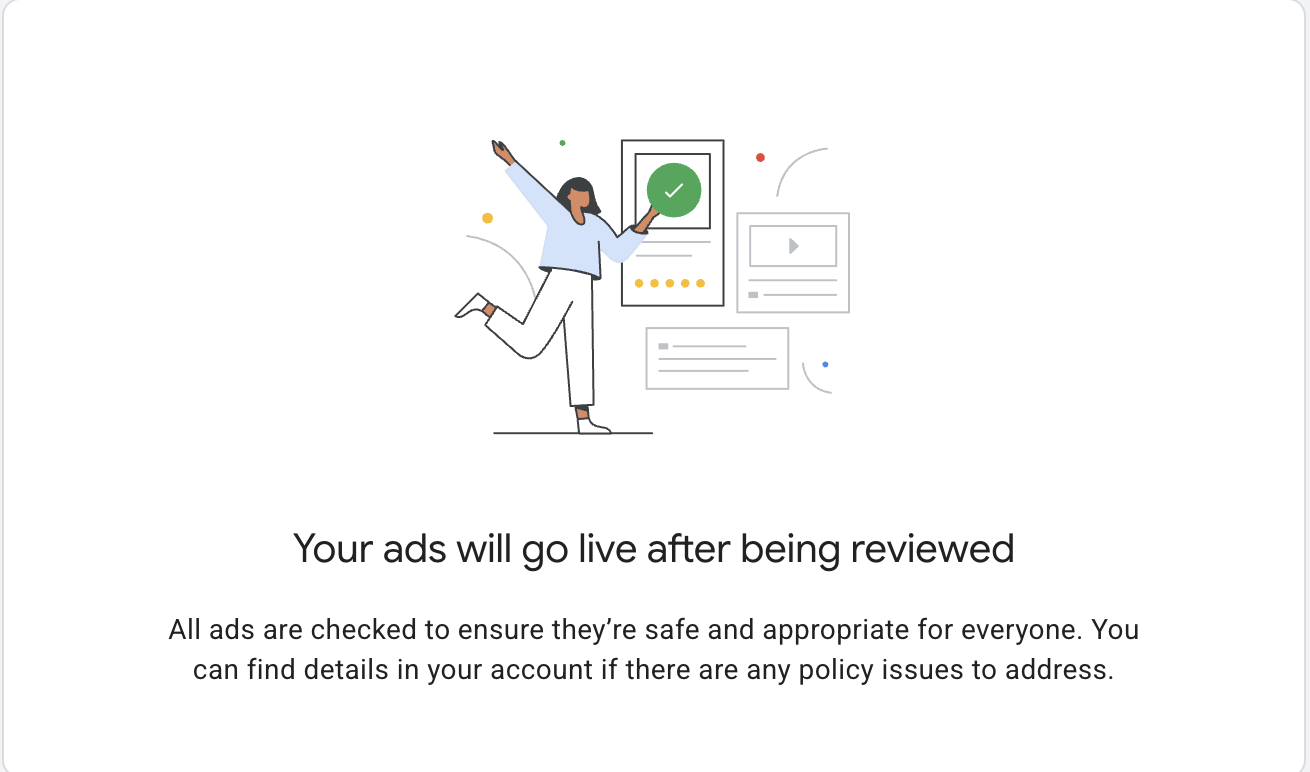Click the video ad card outline
The image size is (1310, 772).
[x=793, y=262]
